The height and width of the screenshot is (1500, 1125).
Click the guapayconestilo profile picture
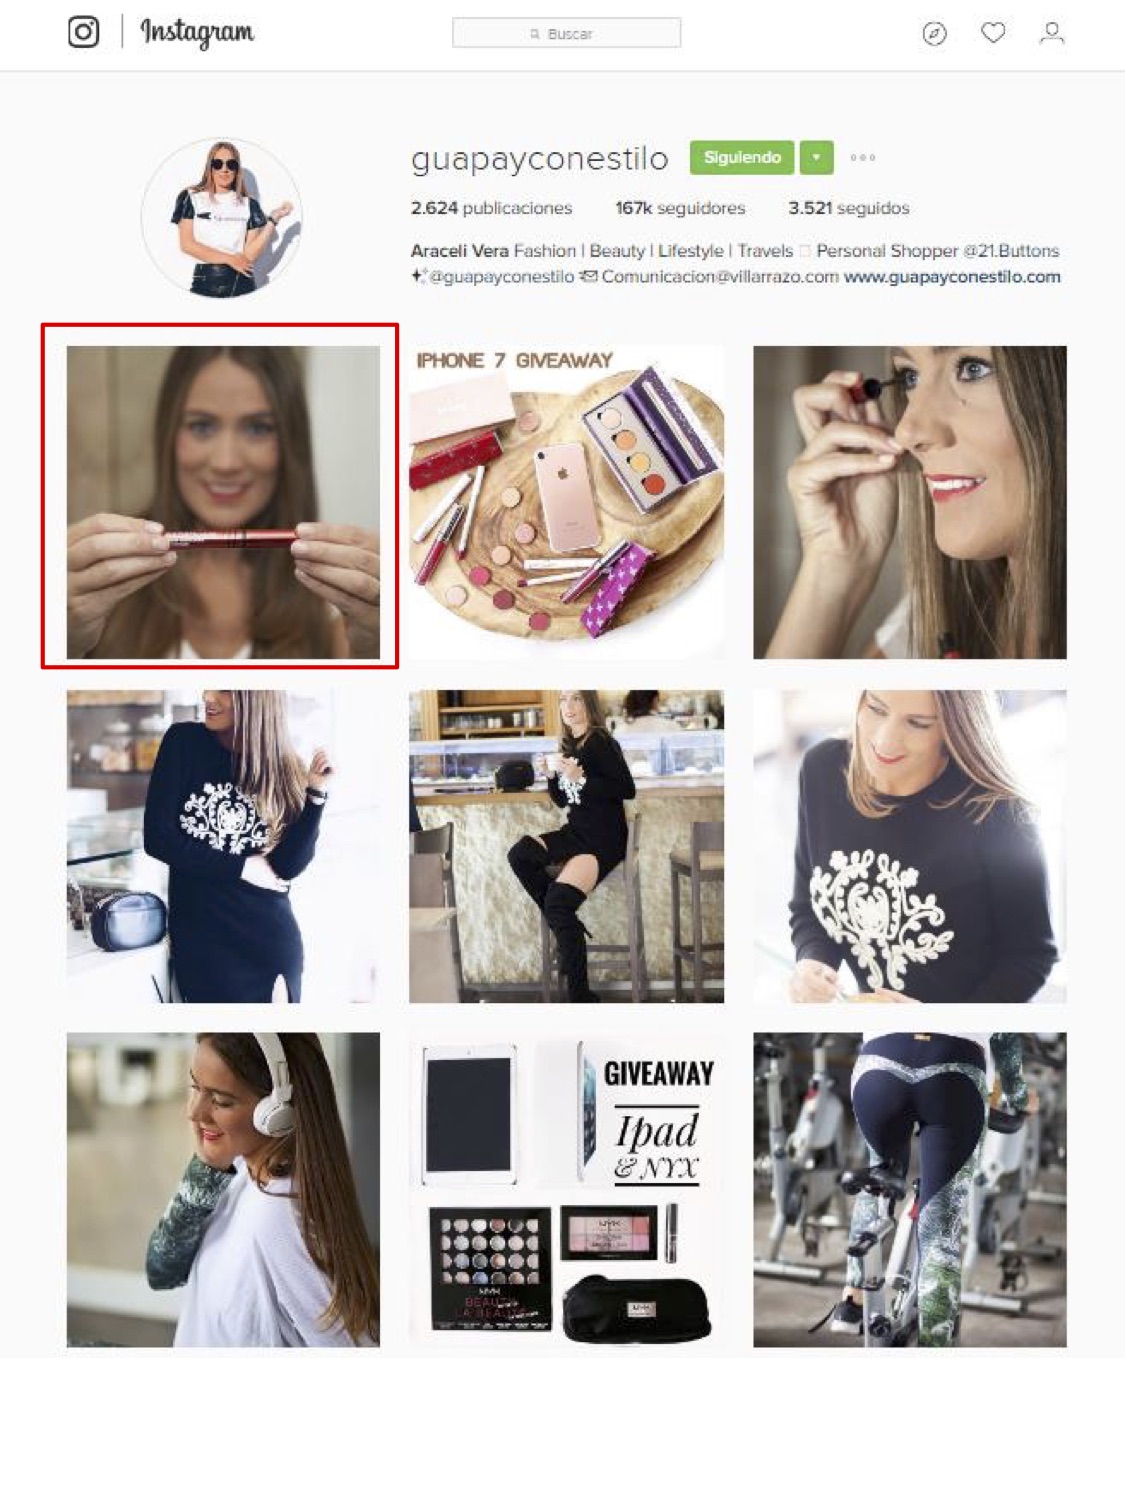coord(222,218)
